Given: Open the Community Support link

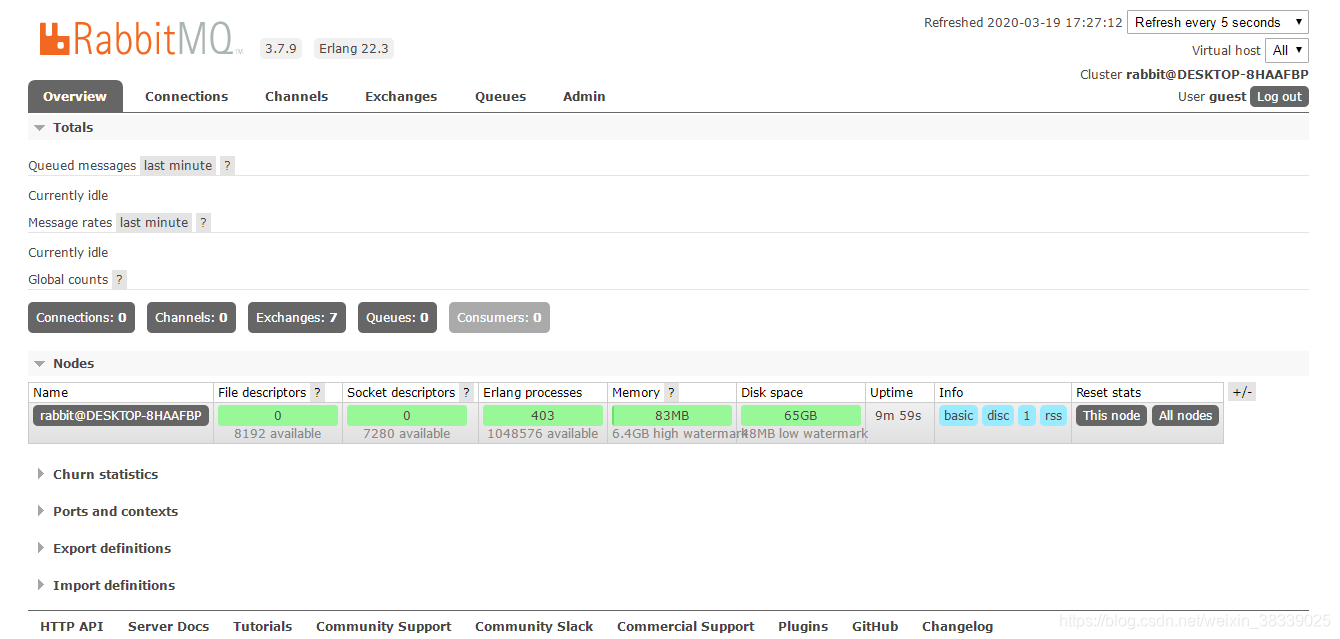Looking at the screenshot, I should pyautogui.click(x=384, y=627).
